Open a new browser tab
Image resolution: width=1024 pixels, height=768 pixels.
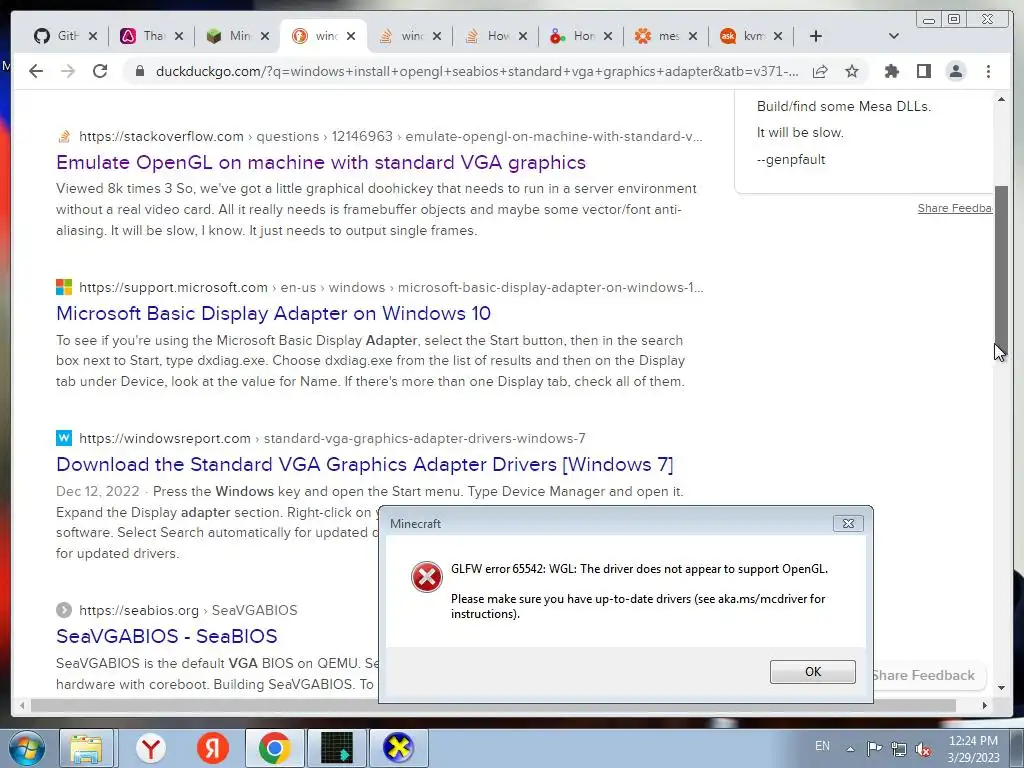click(816, 36)
